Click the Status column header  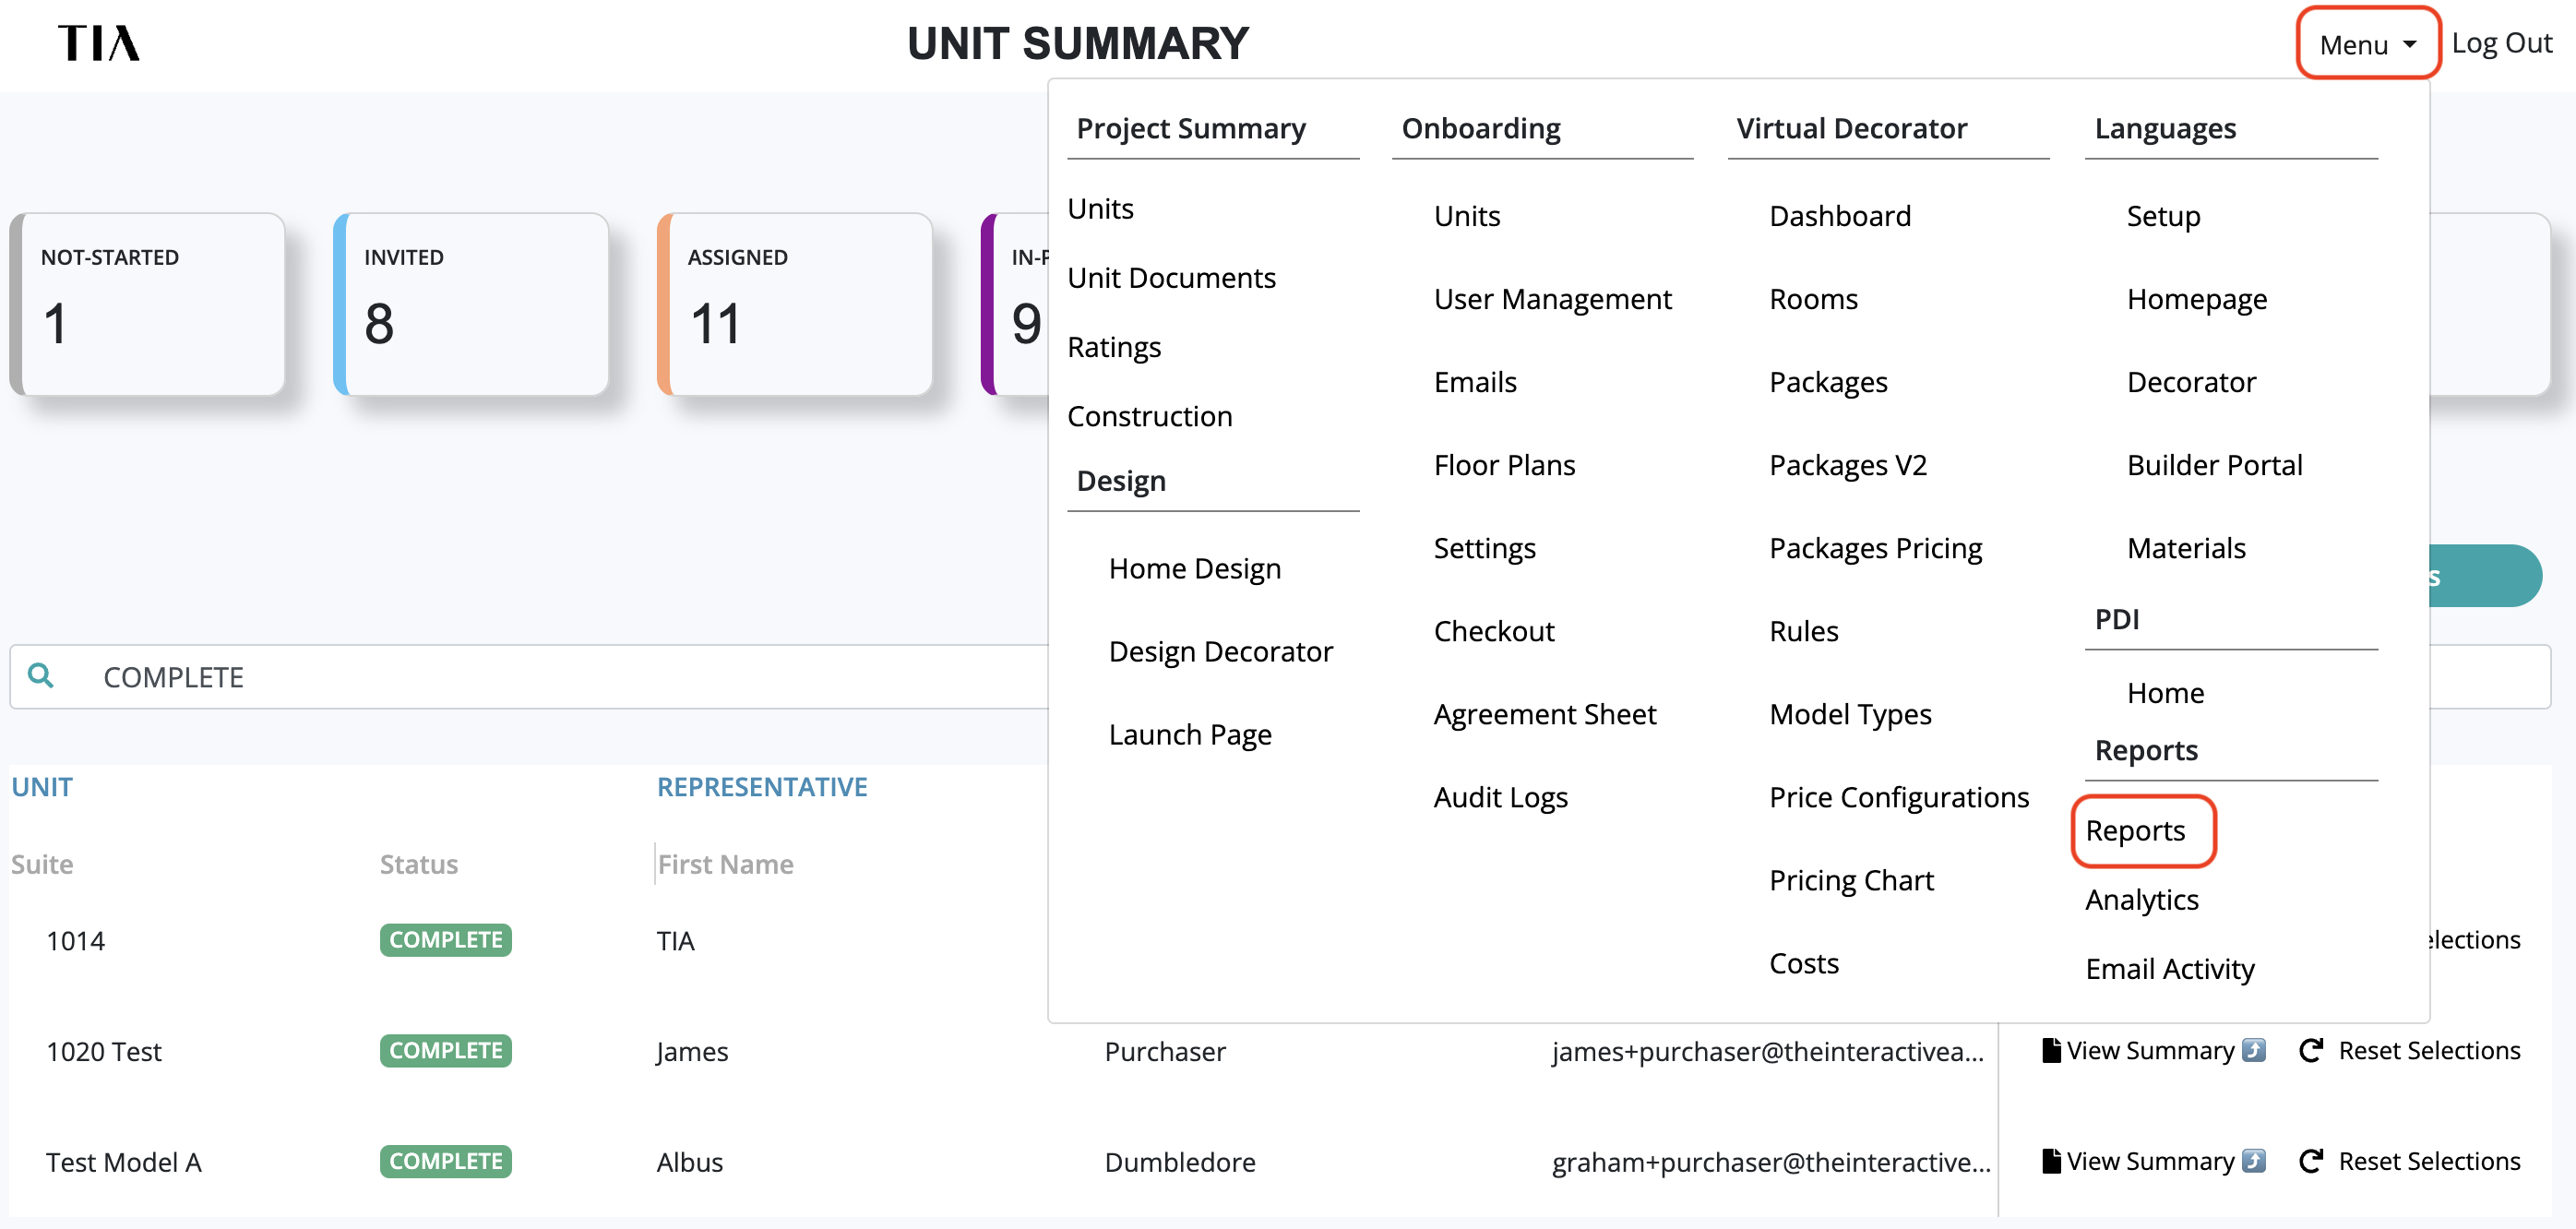[x=418, y=863]
